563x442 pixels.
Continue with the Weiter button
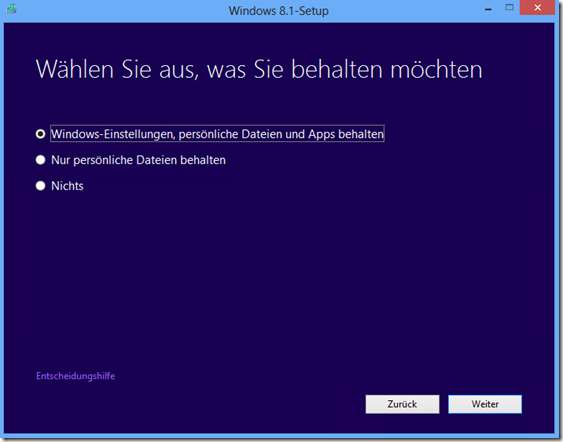point(485,404)
